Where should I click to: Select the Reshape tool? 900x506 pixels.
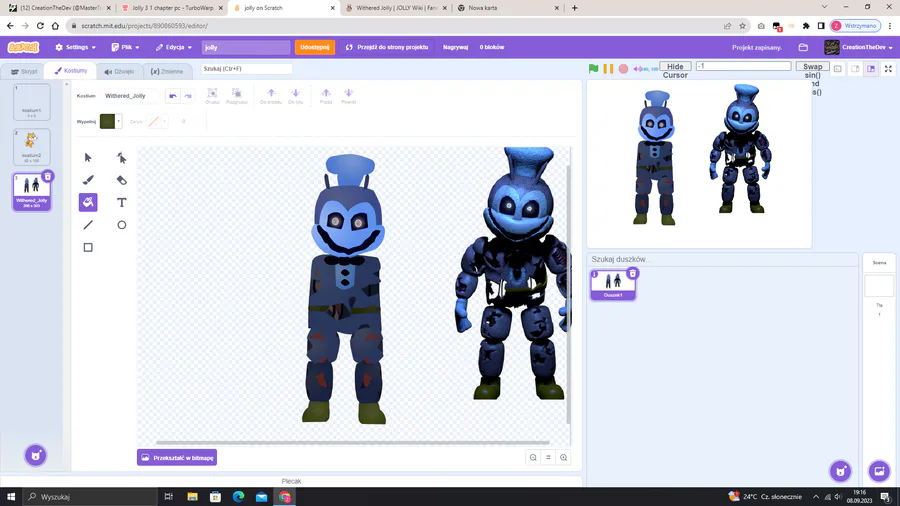tap(122, 157)
